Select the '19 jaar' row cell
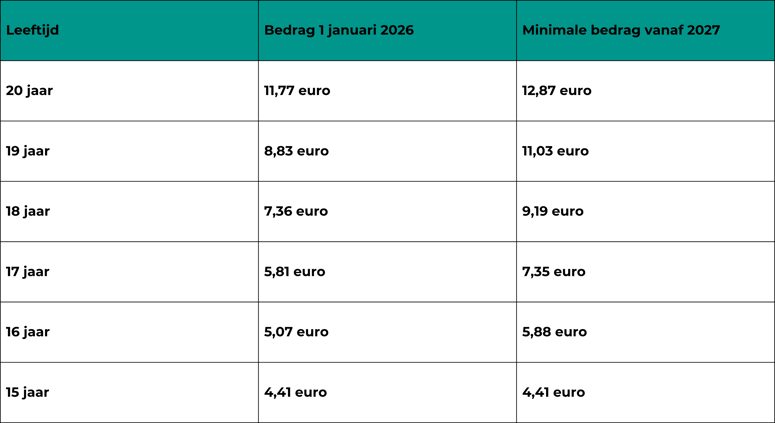The width and height of the screenshot is (775, 423). click(28, 151)
